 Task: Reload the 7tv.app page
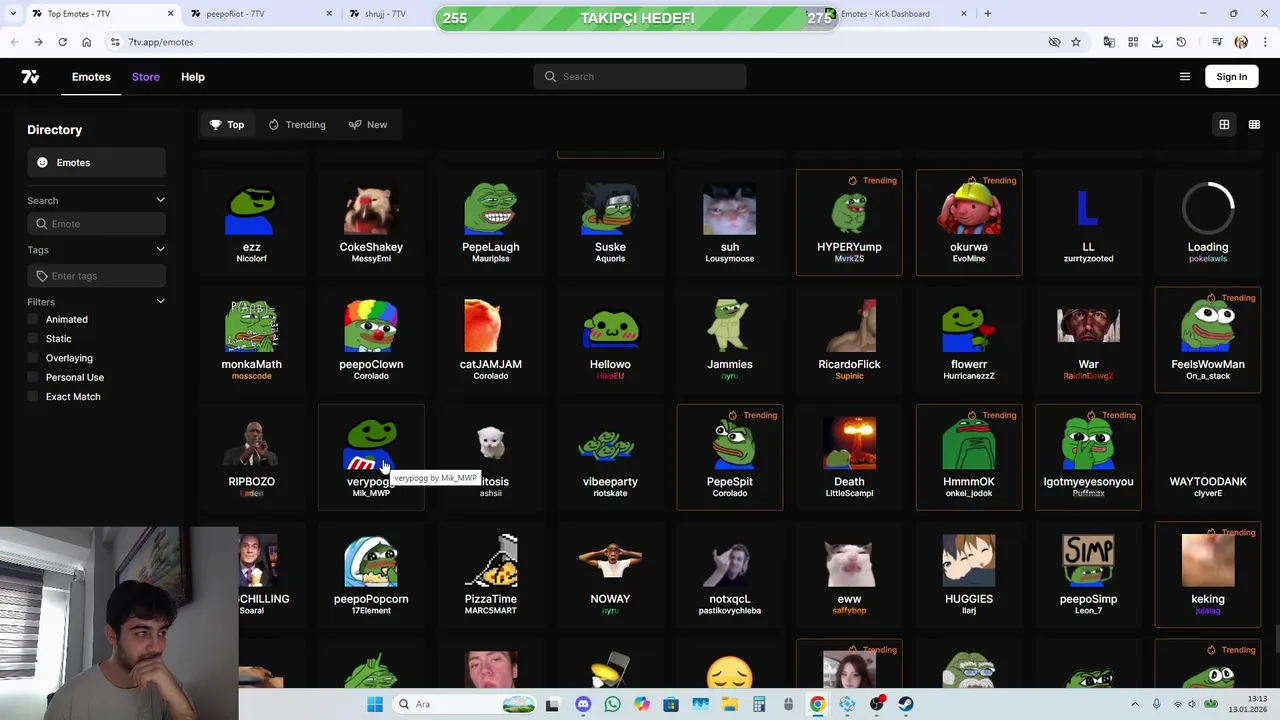62,42
